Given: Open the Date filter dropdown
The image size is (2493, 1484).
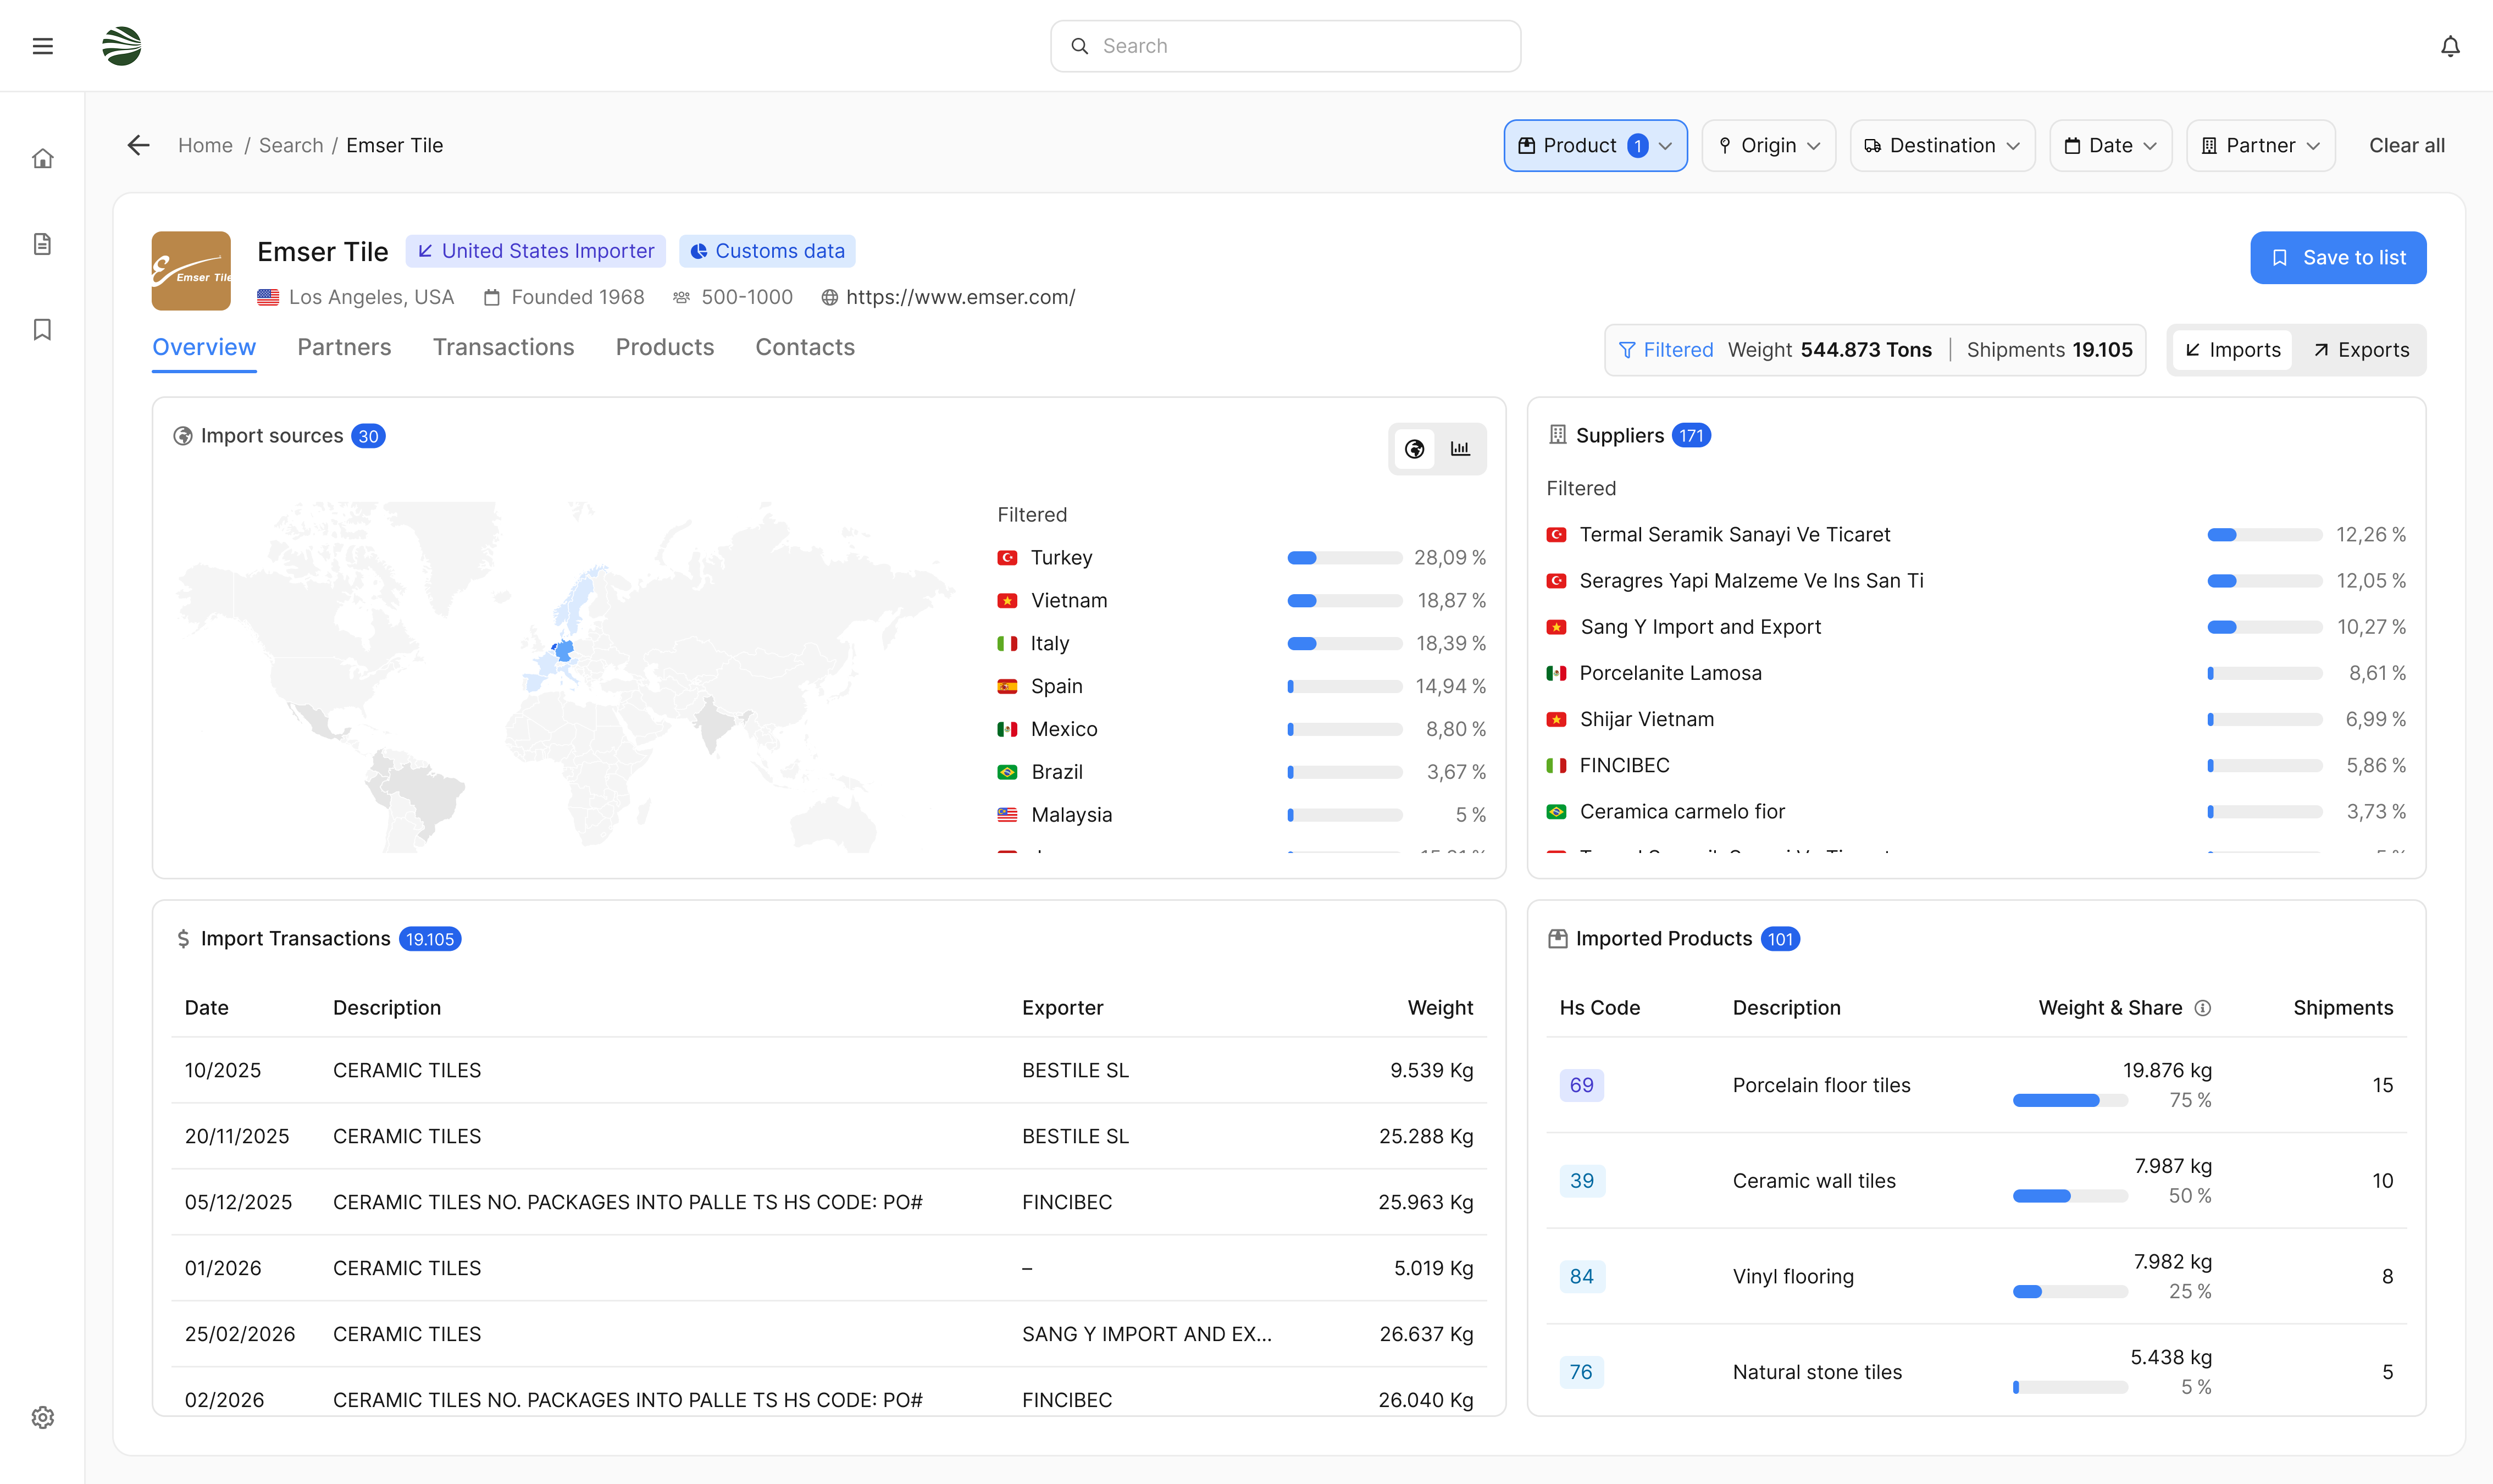Looking at the screenshot, I should click(2110, 145).
